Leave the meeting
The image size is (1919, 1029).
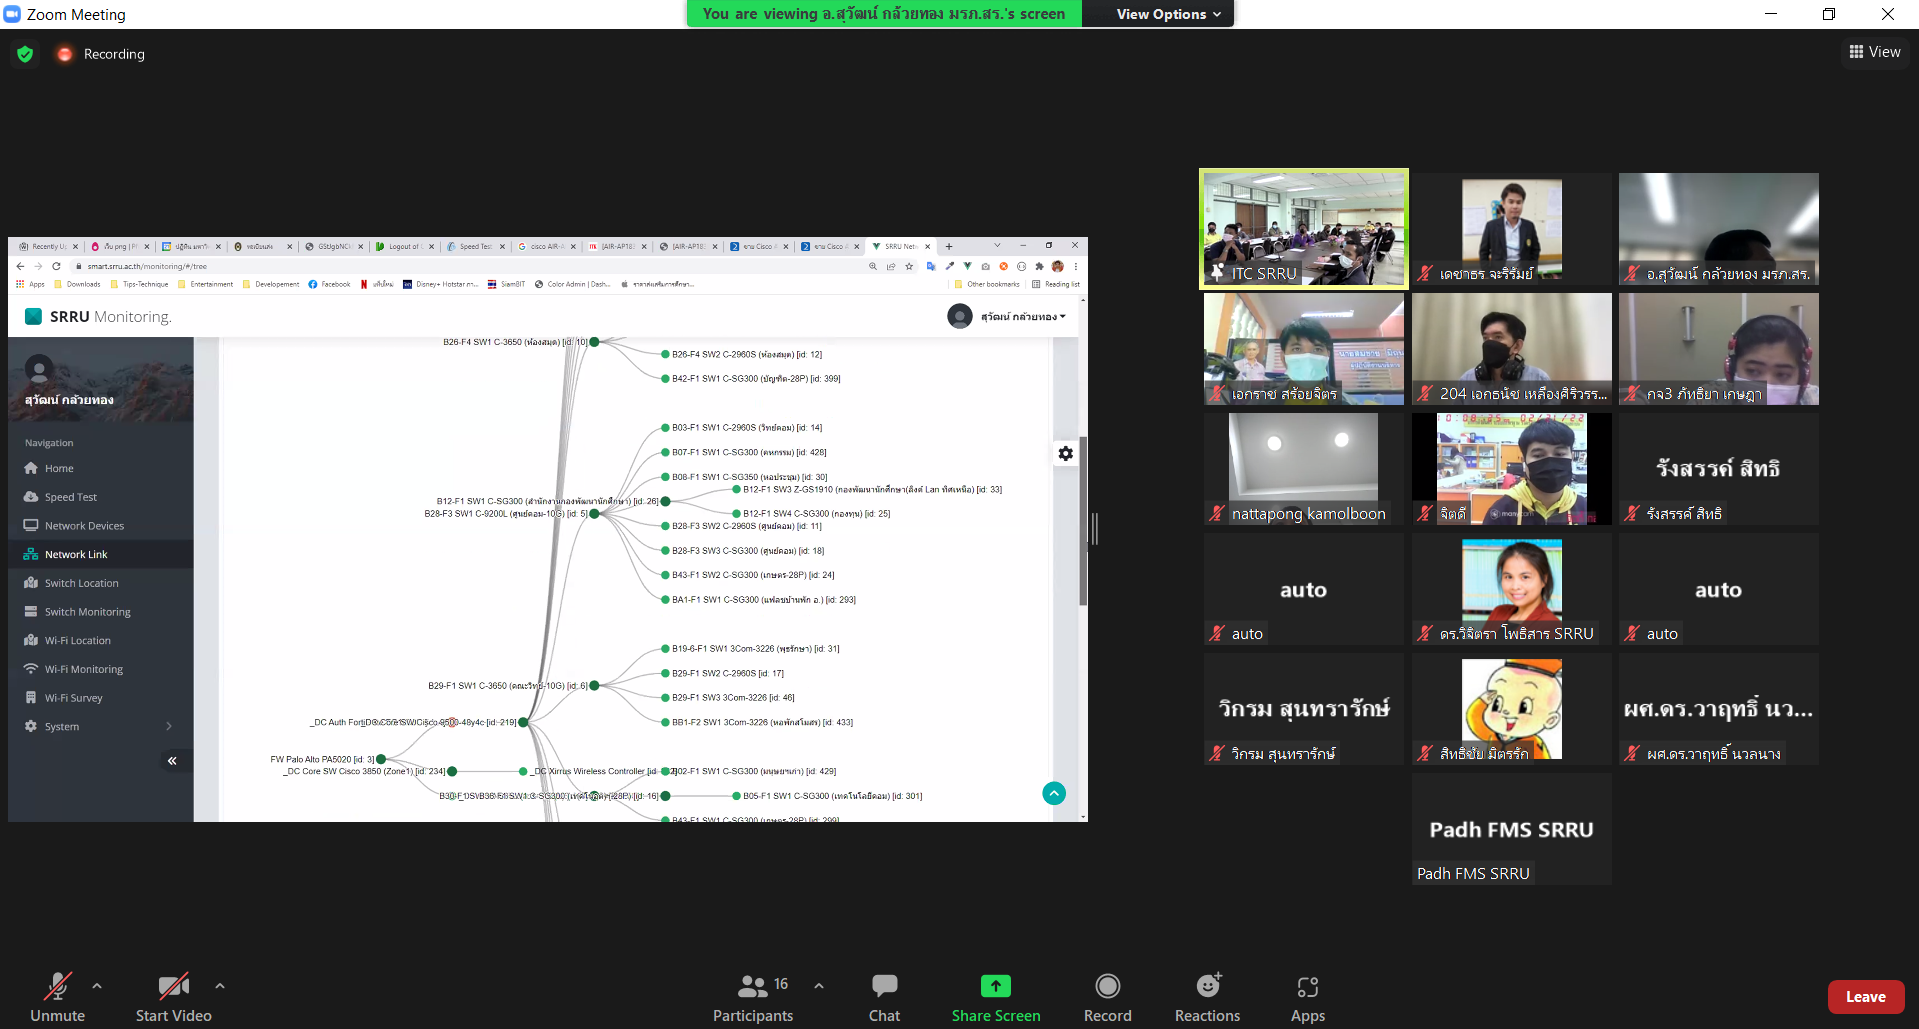[1865, 997]
